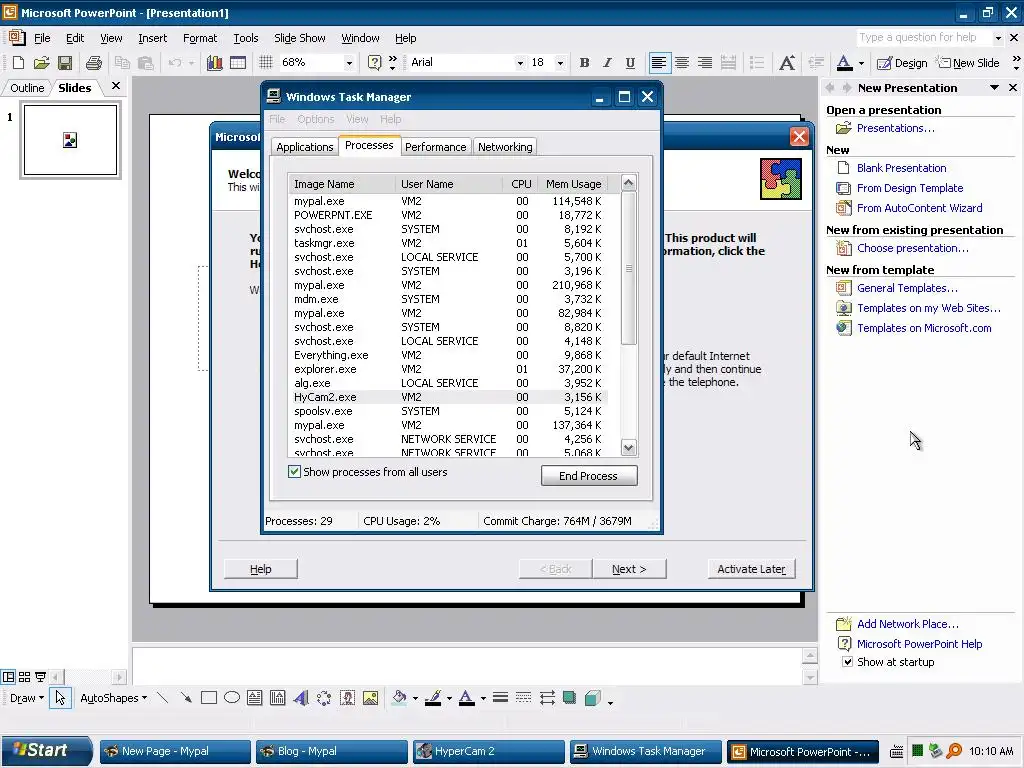Image resolution: width=1024 pixels, height=768 pixels.
Task: Click the Activate Later button
Action: [x=752, y=569]
